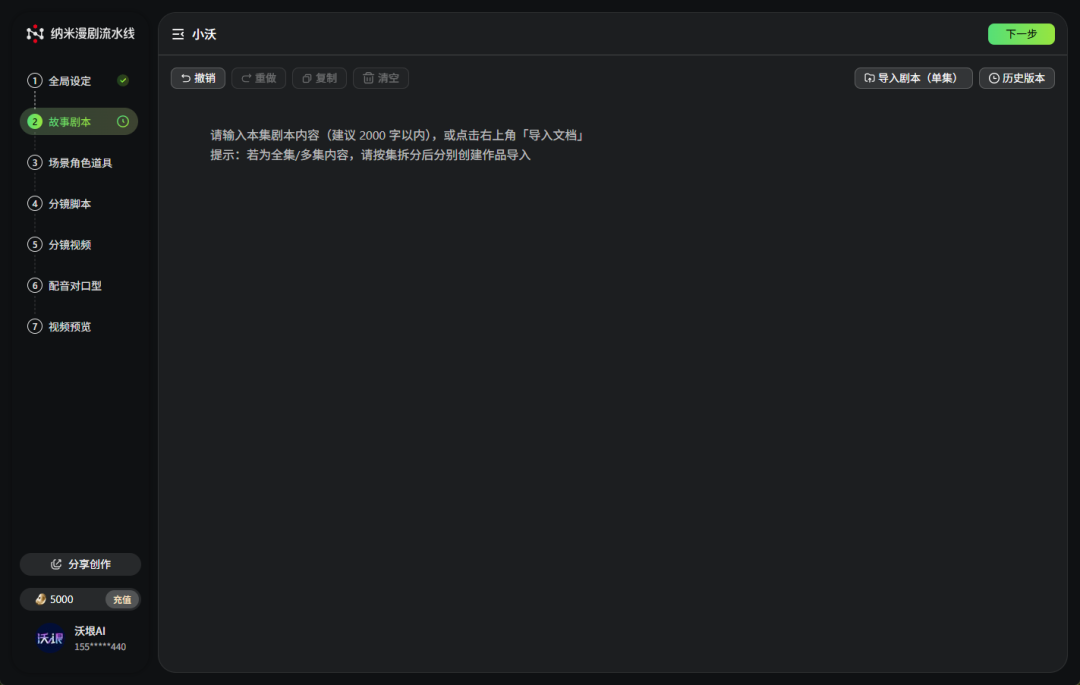Click the 复制 copy icon
Image resolution: width=1080 pixels, height=685 pixels.
[306, 78]
